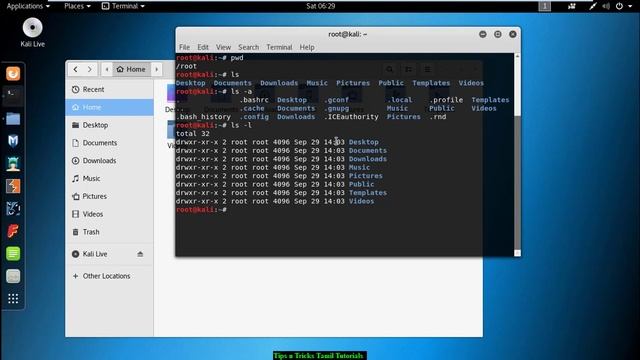This screenshot has width=640, height=360.
Task: Click the terminal title 'root@kali: ~'
Action: coord(348,34)
